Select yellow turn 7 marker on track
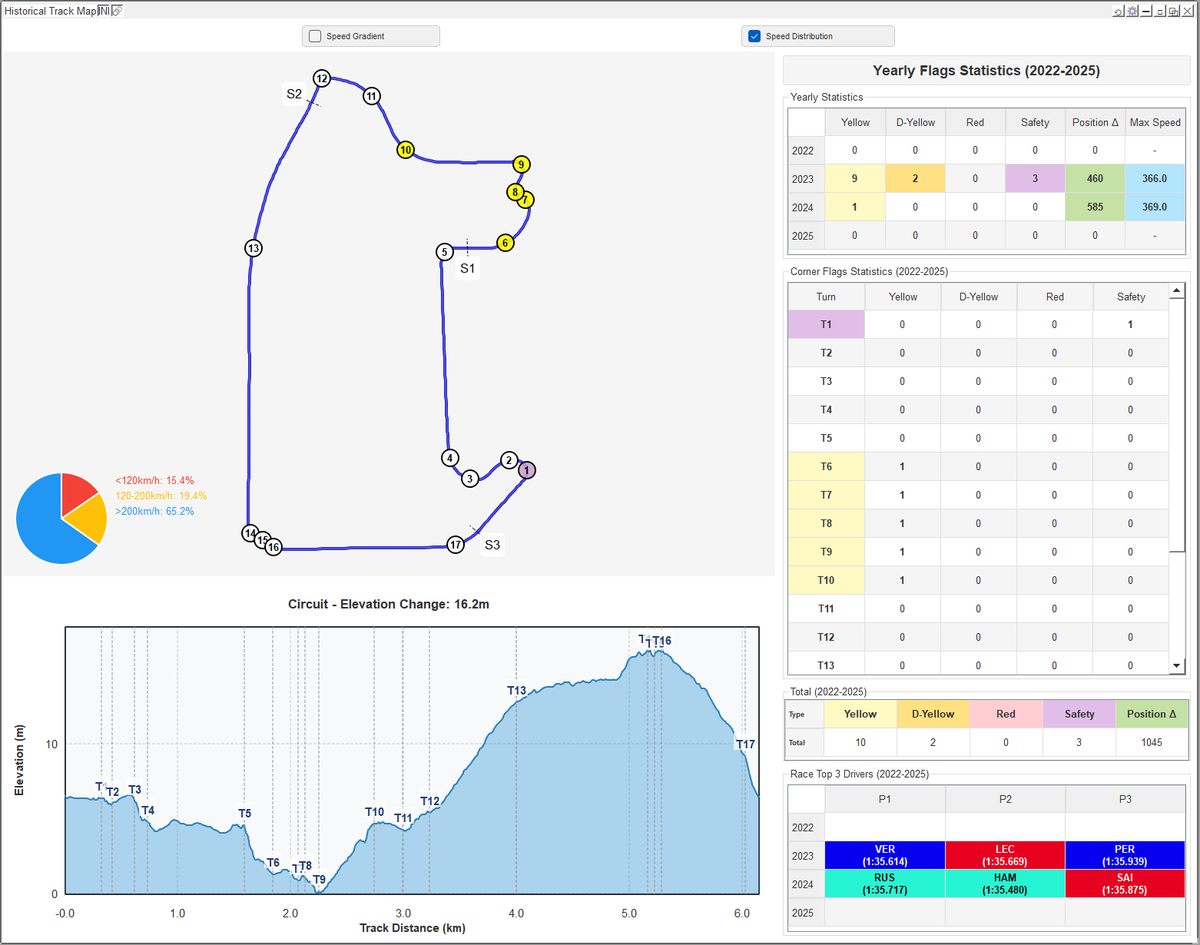 pyautogui.click(x=526, y=199)
